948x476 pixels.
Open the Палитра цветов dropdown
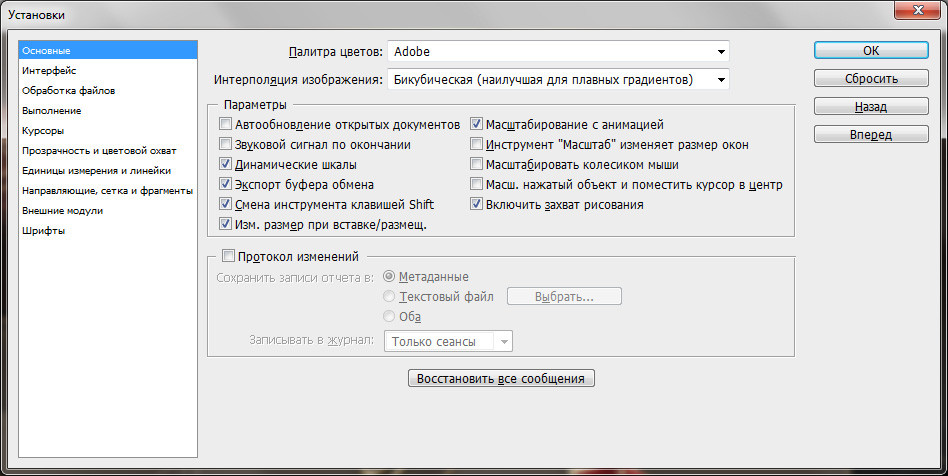coord(558,51)
